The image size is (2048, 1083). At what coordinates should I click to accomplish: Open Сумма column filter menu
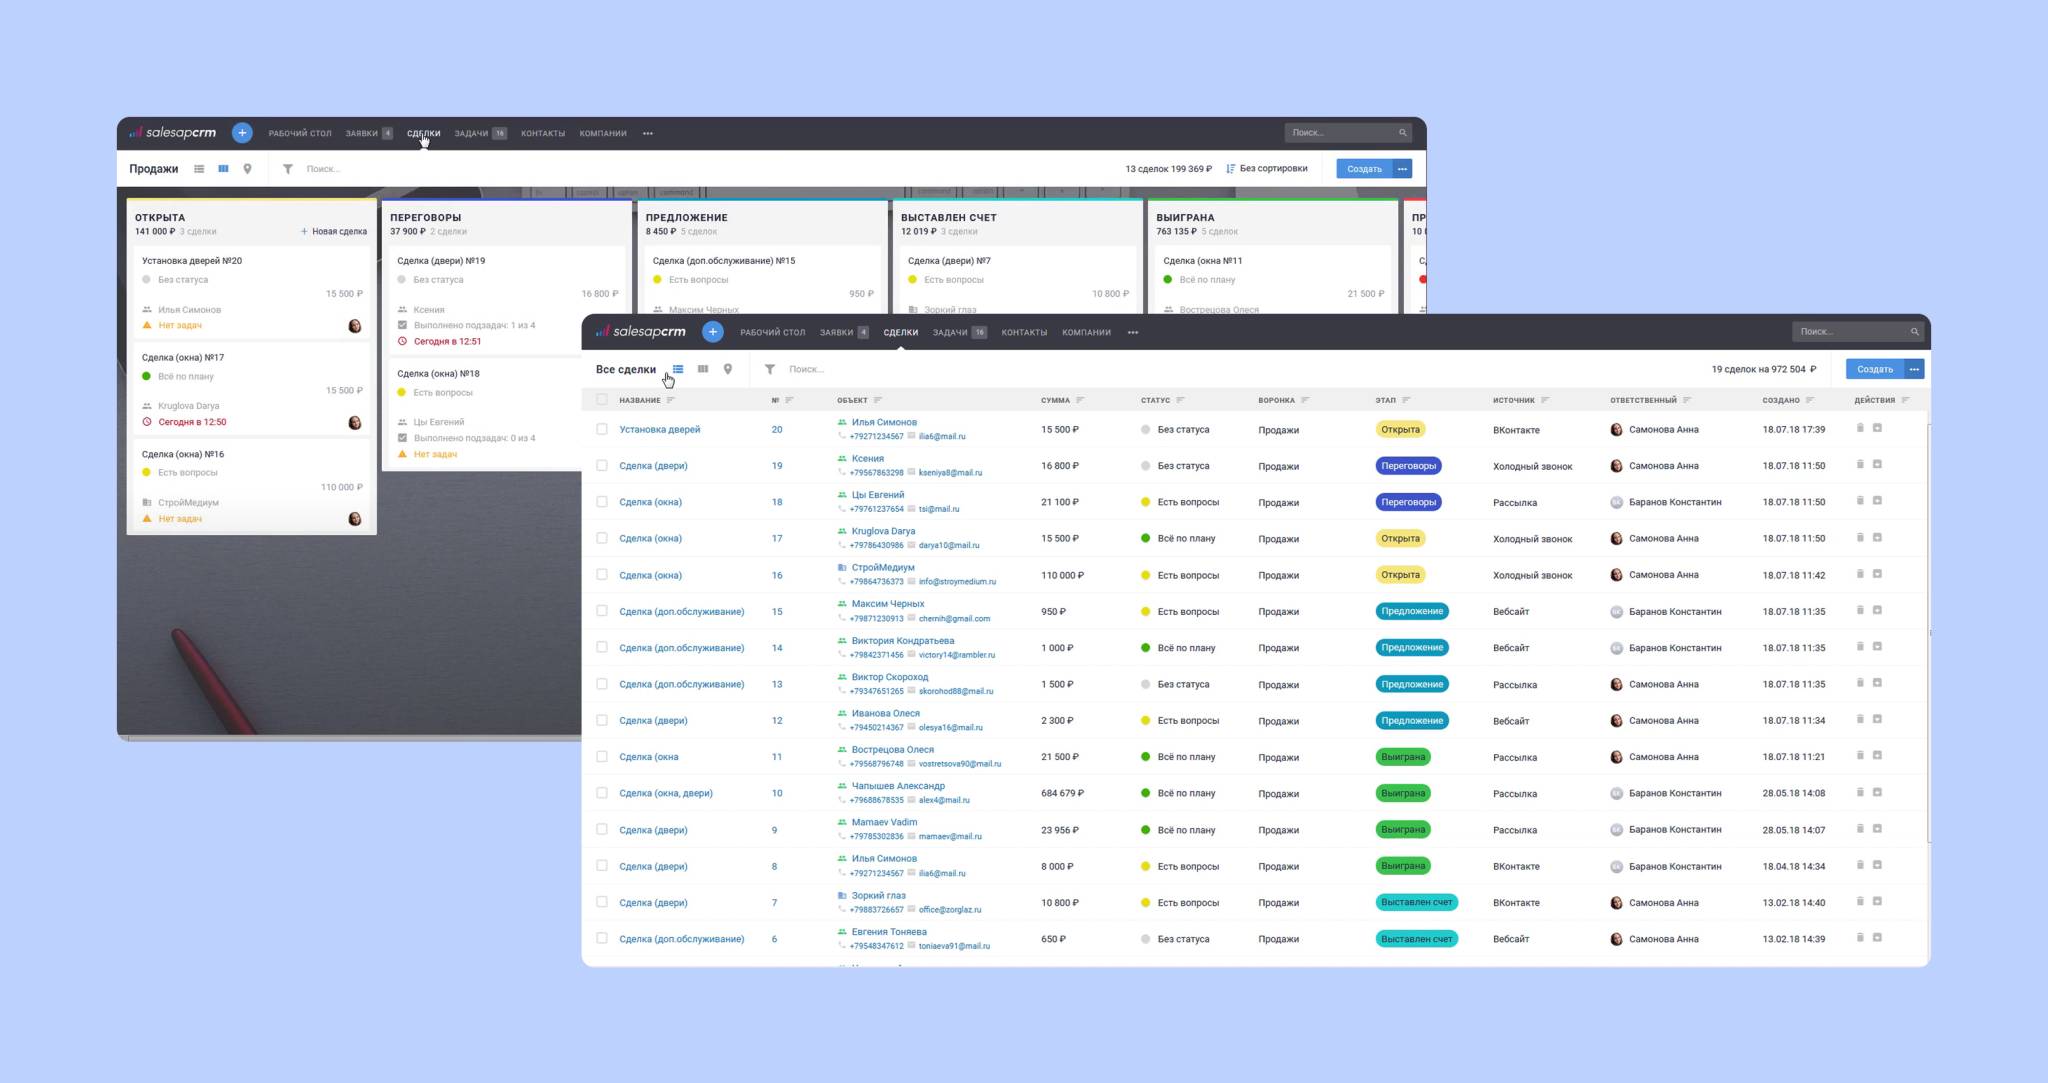[1080, 400]
